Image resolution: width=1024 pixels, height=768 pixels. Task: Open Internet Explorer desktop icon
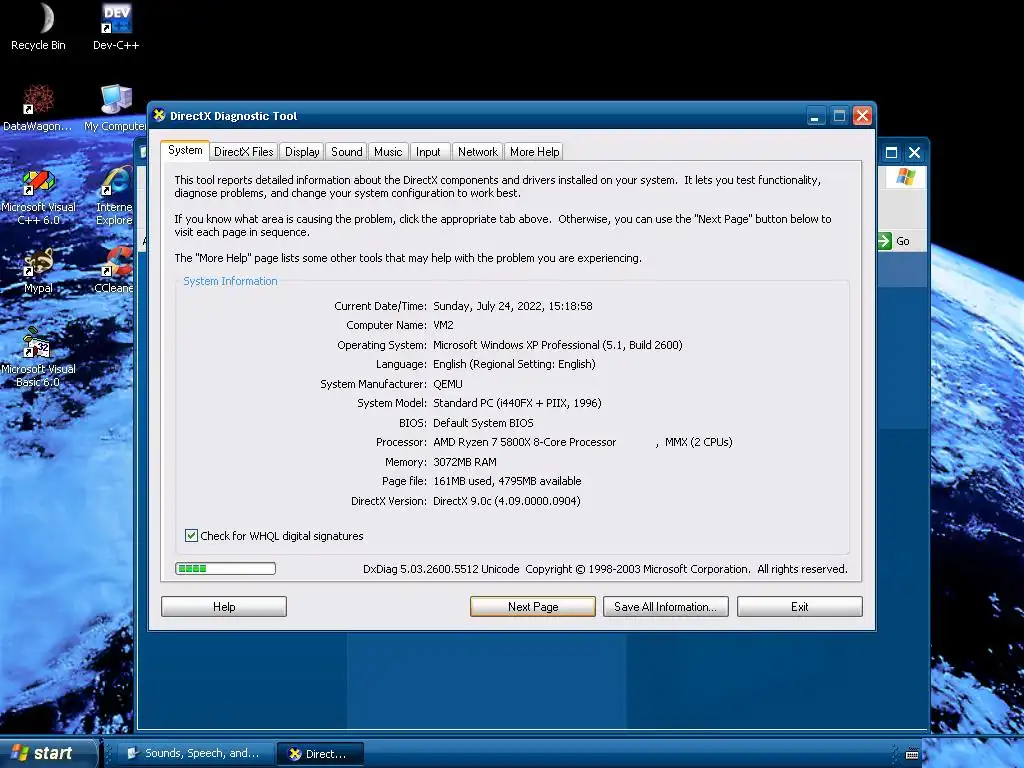coord(115,197)
